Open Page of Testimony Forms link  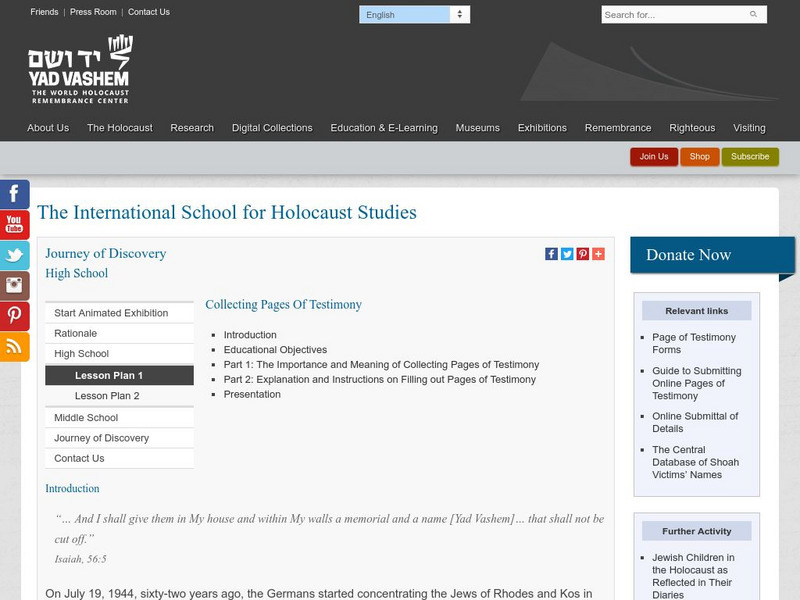tap(693, 344)
